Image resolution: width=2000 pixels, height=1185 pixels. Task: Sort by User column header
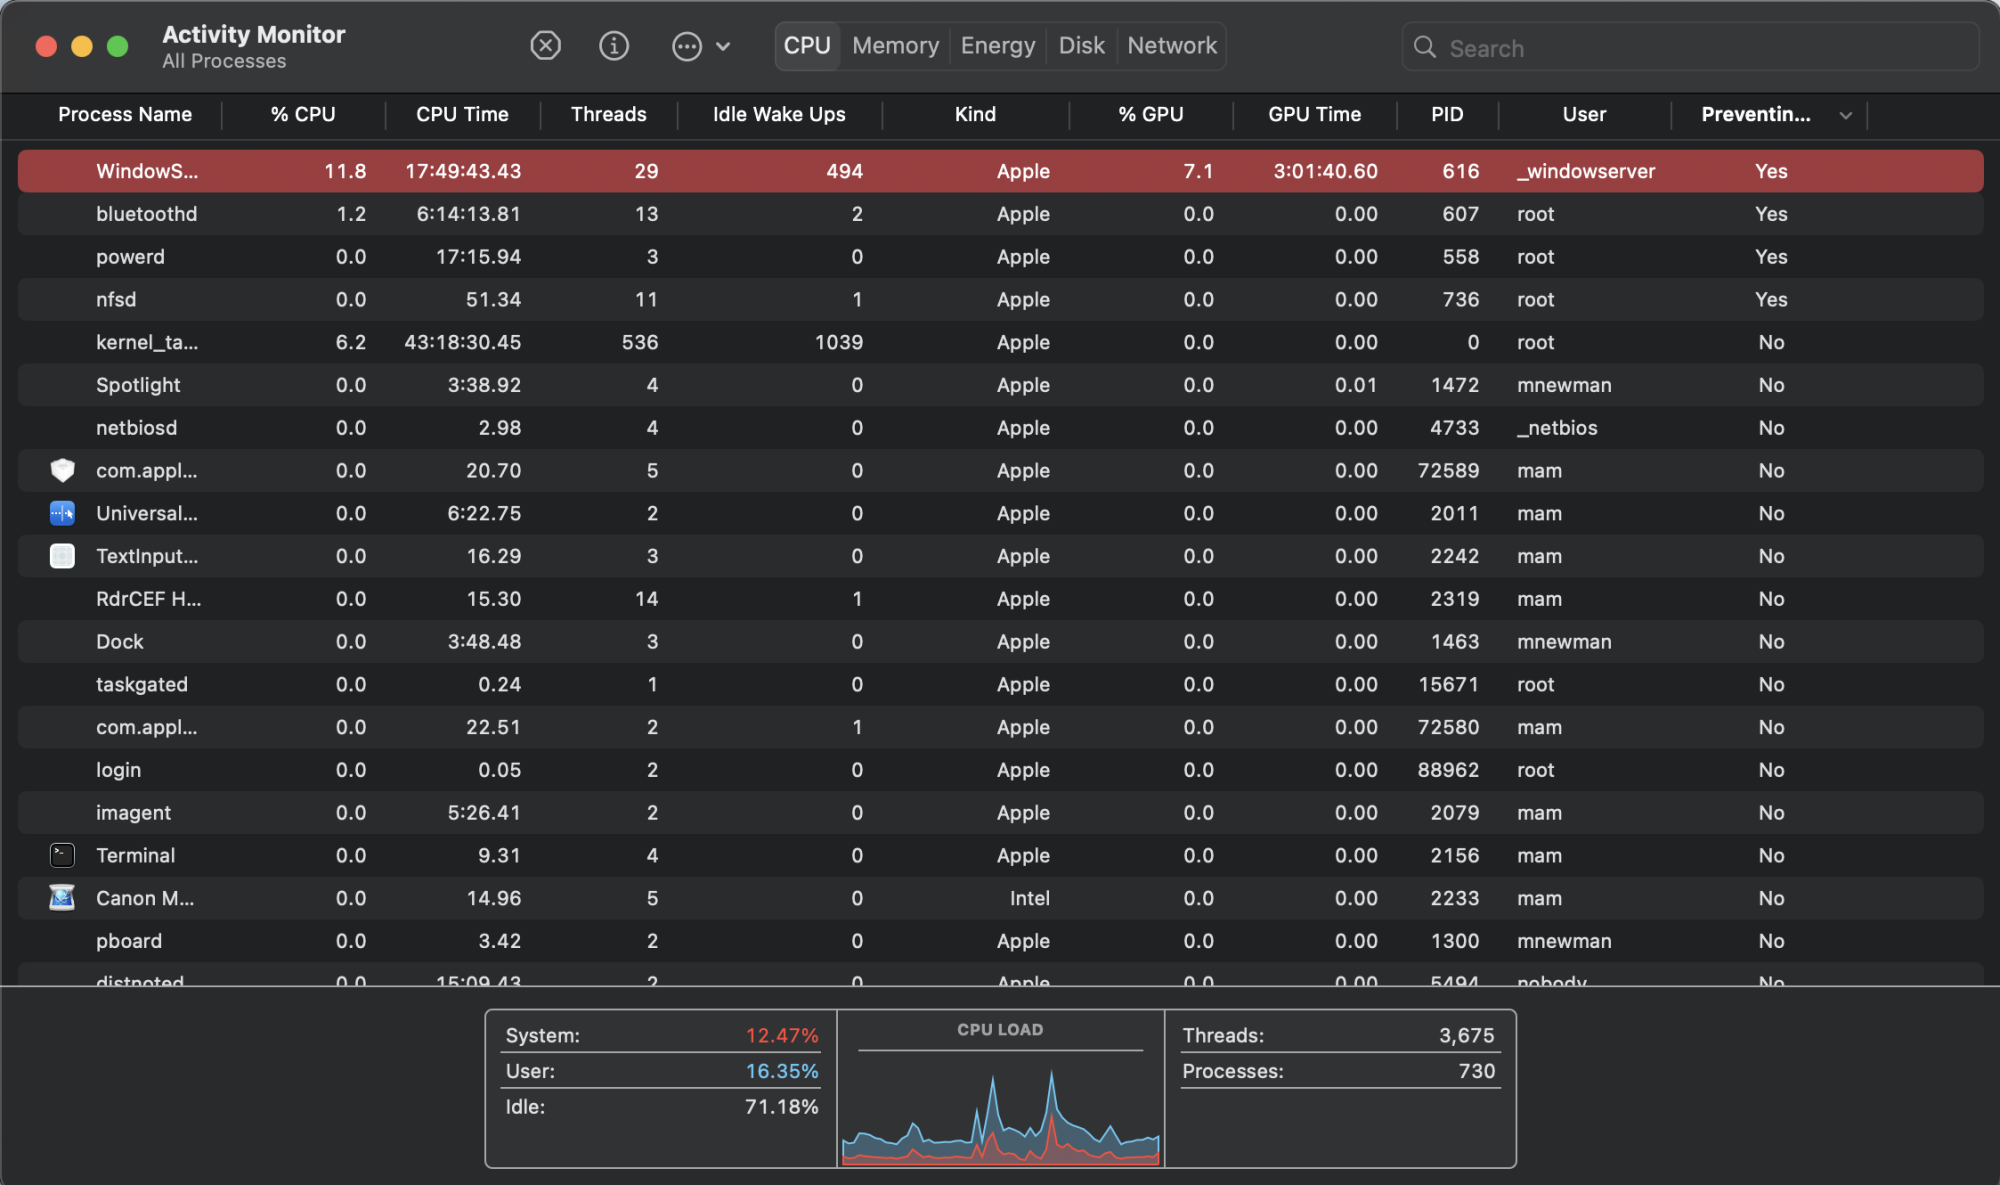(x=1584, y=115)
